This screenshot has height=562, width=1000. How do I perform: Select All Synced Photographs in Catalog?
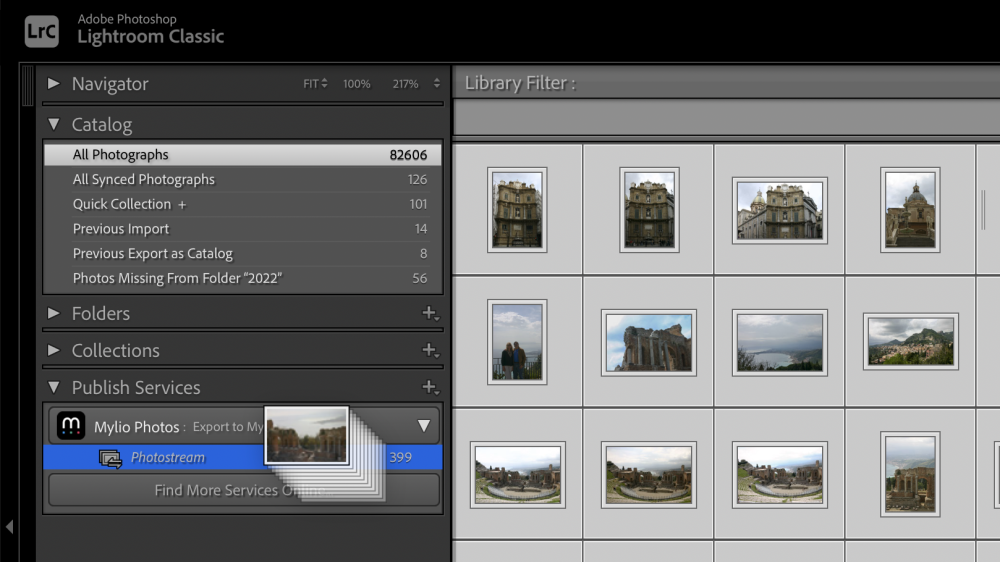[x=144, y=180]
